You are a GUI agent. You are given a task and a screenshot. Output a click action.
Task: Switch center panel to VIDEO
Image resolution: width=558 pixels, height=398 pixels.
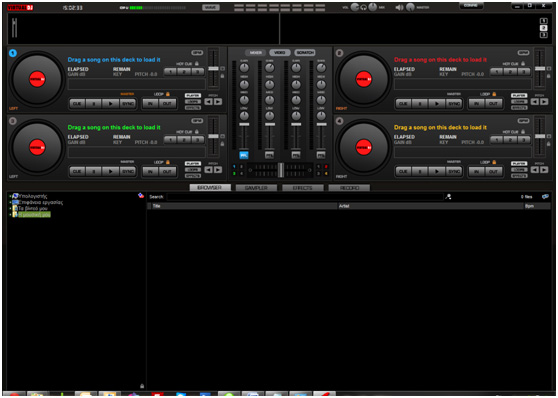point(280,53)
